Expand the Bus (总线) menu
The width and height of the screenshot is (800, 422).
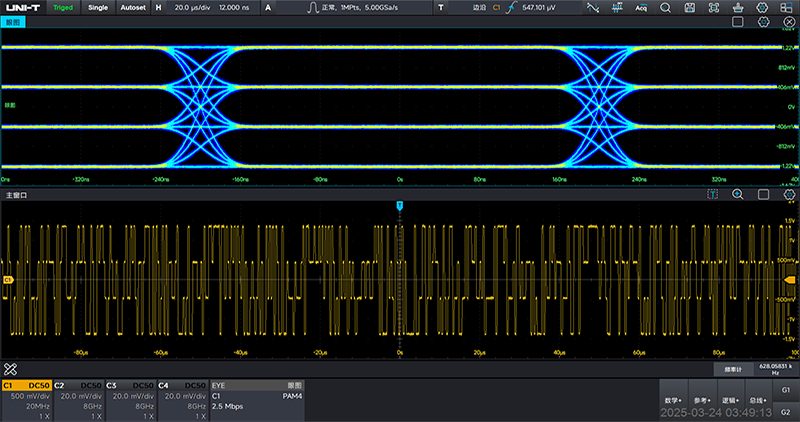[758, 400]
